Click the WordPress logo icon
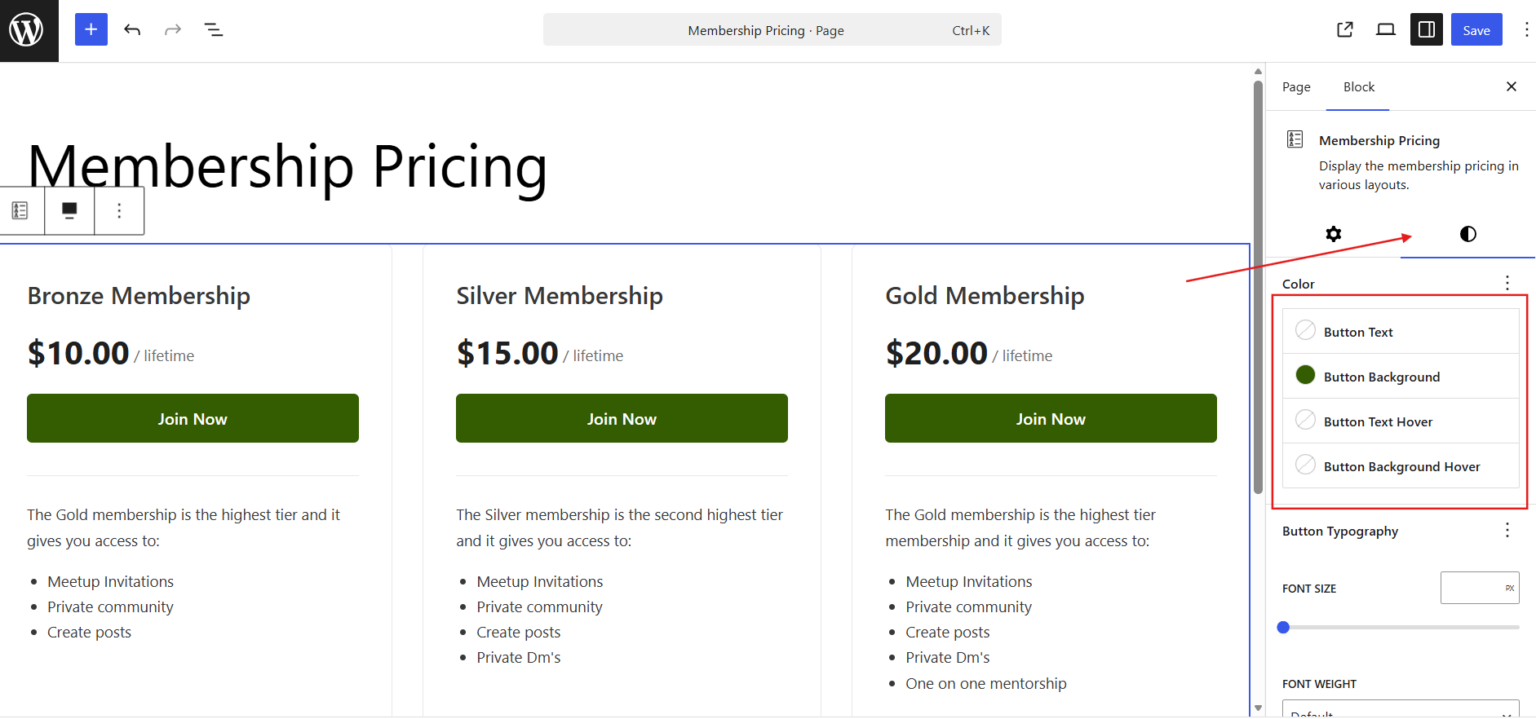 coord(29,30)
